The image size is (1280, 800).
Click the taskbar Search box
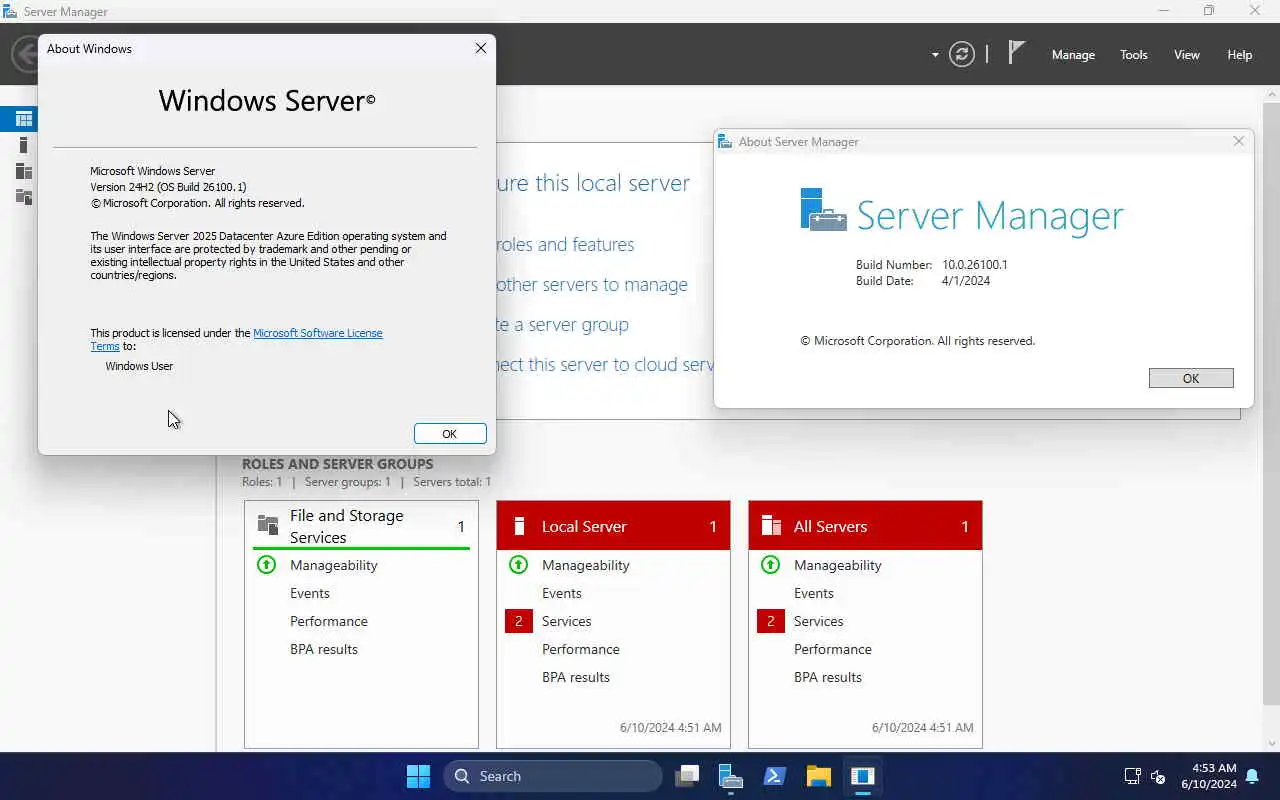(x=553, y=776)
